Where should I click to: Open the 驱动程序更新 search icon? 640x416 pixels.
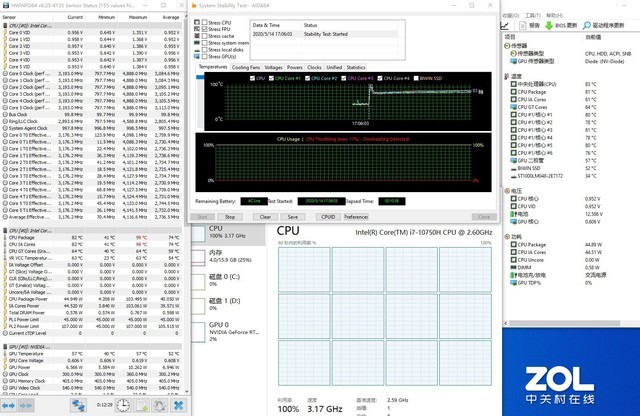[584, 25]
